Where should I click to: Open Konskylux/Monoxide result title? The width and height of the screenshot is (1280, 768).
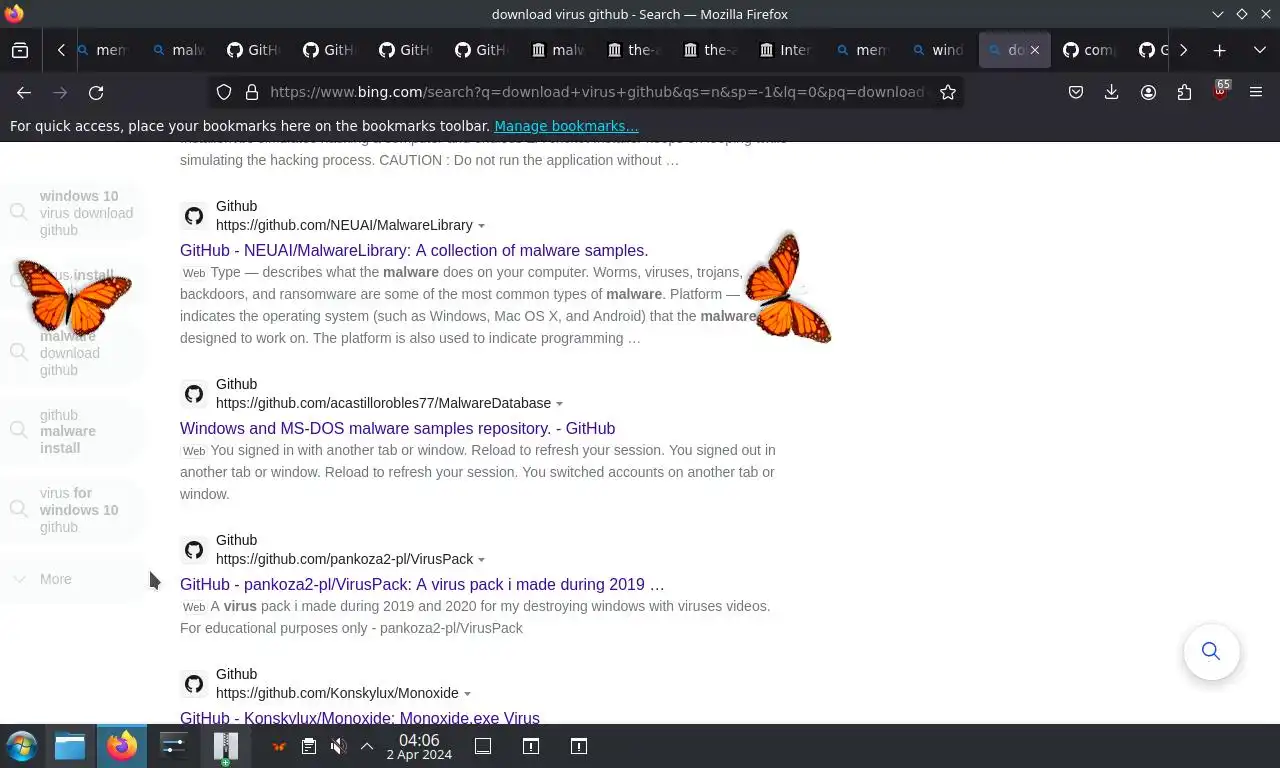(360, 717)
